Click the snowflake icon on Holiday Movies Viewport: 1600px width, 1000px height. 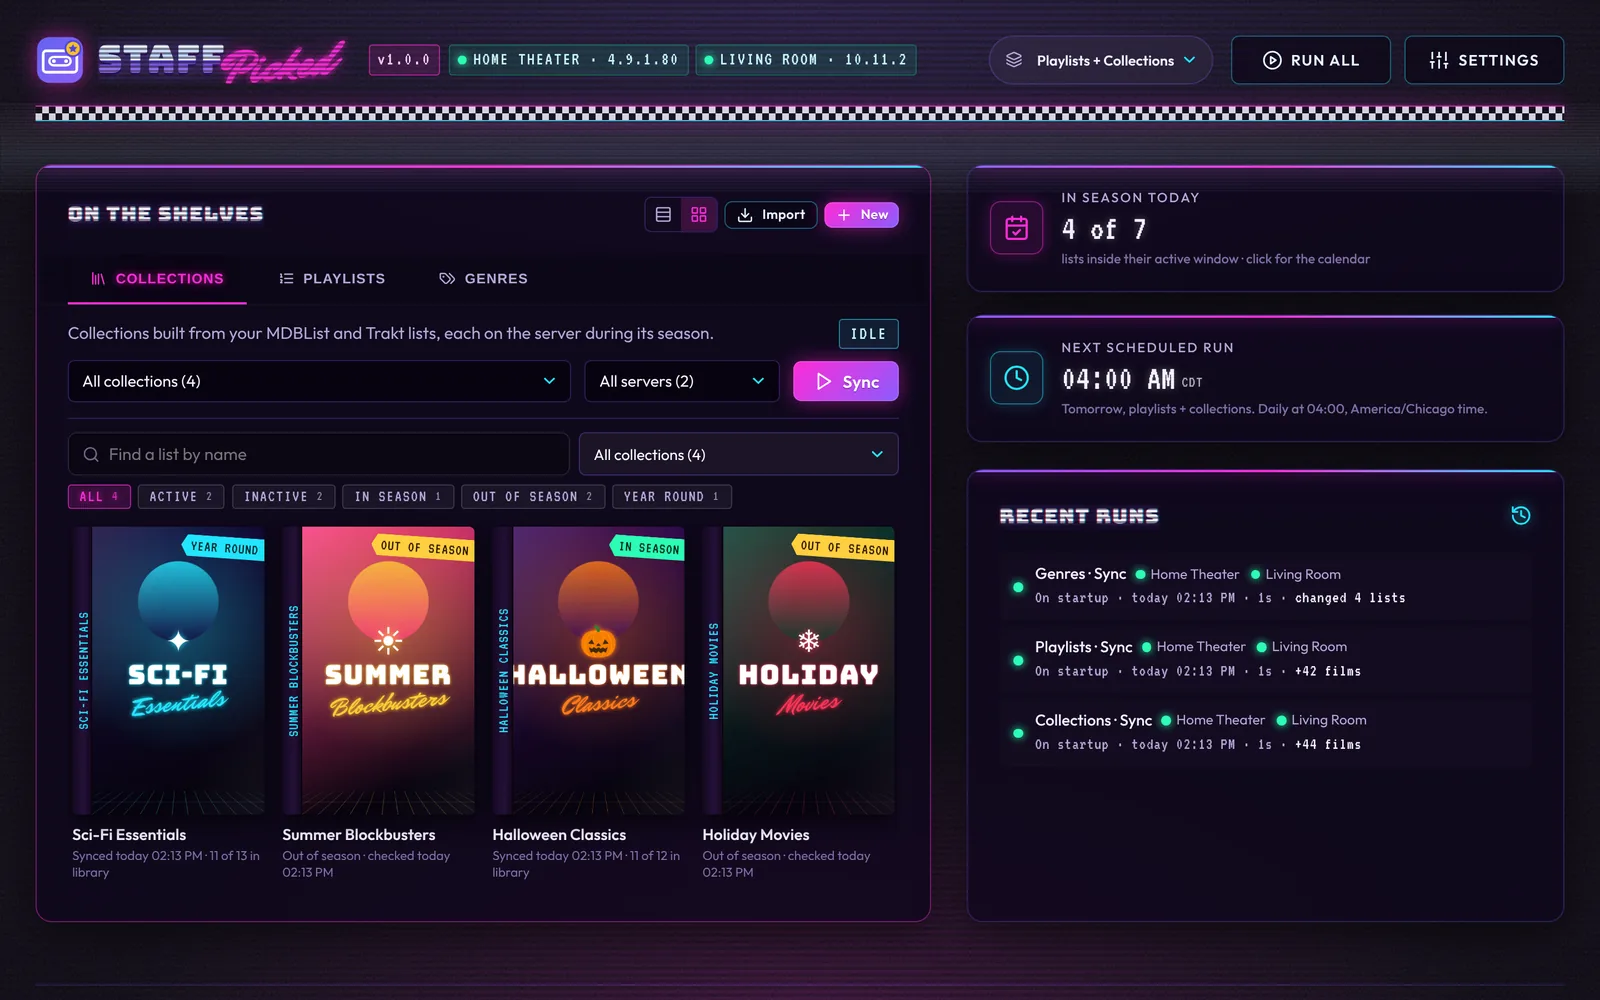pos(808,641)
